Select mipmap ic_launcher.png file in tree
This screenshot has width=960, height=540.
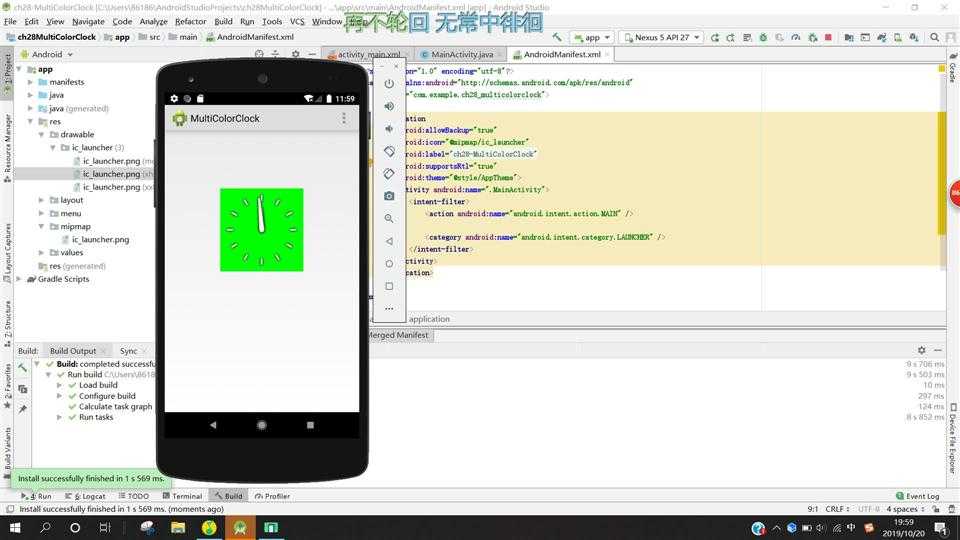coord(100,239)
